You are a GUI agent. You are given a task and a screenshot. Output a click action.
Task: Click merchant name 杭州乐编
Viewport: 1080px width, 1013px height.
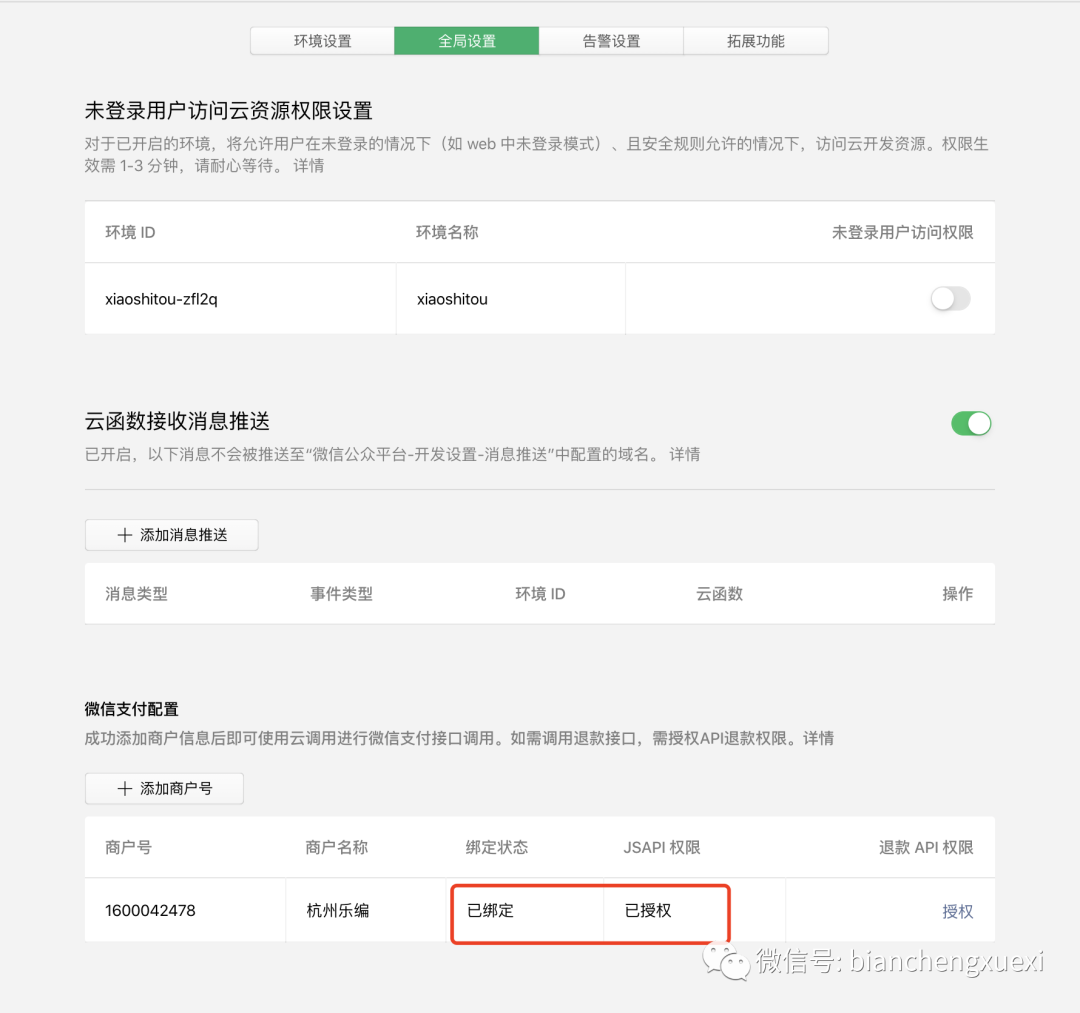[x=338, y=910]
